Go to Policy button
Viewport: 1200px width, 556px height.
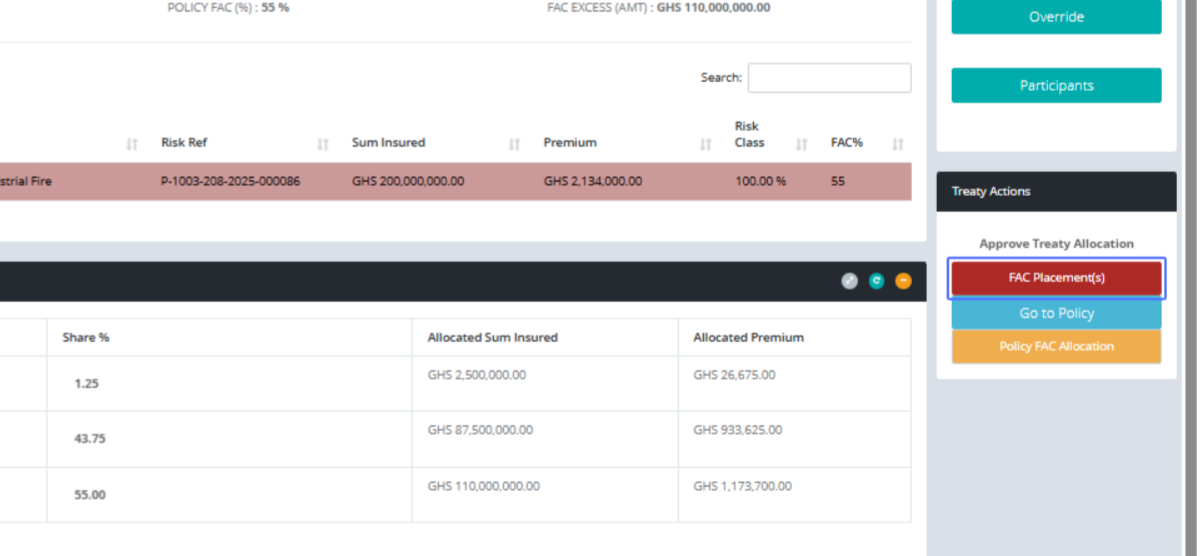[1056, 313]
